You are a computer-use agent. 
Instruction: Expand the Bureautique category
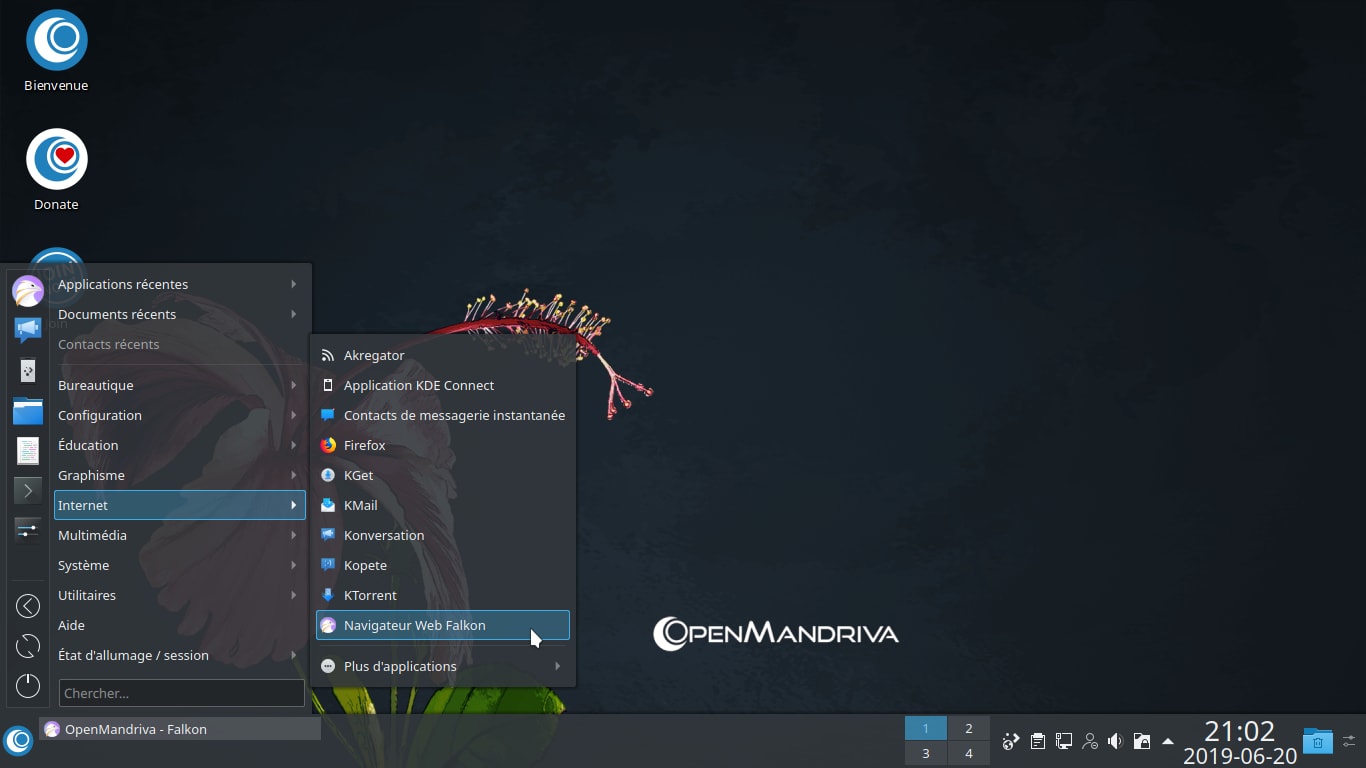pos(180,385)
